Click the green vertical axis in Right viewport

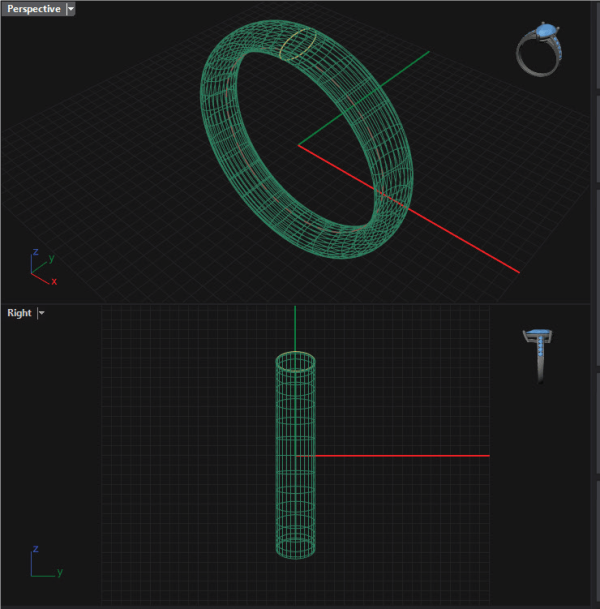295,328
